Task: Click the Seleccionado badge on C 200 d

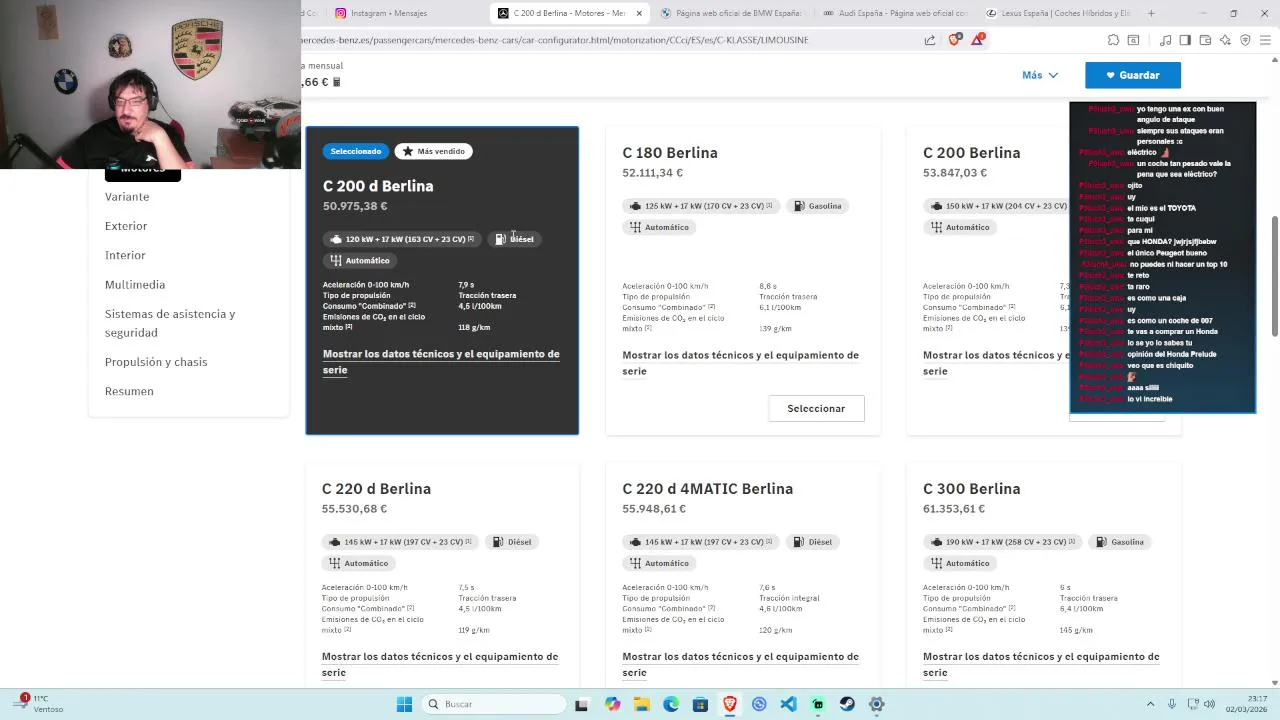Action: click(x=356, y=151)
